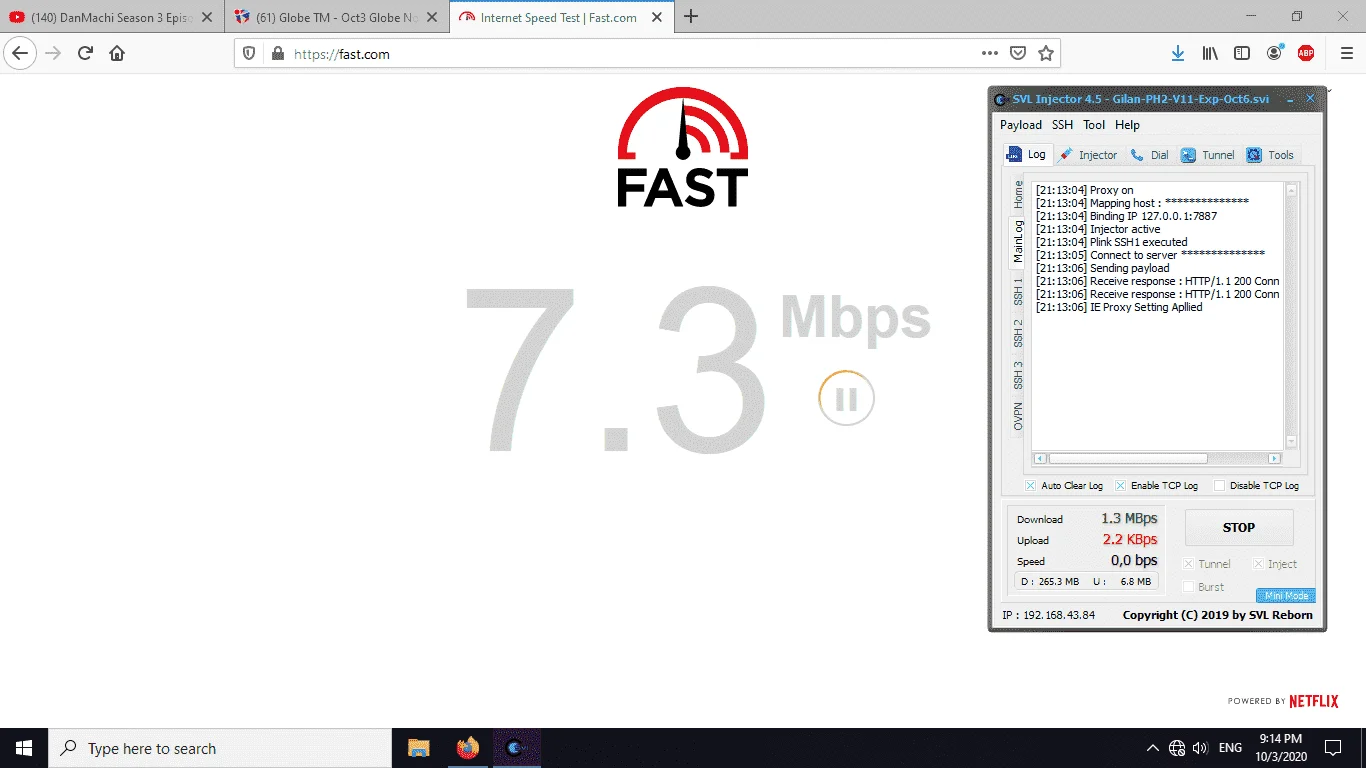Switch to the Tools tab

(x=1271, y=155)
